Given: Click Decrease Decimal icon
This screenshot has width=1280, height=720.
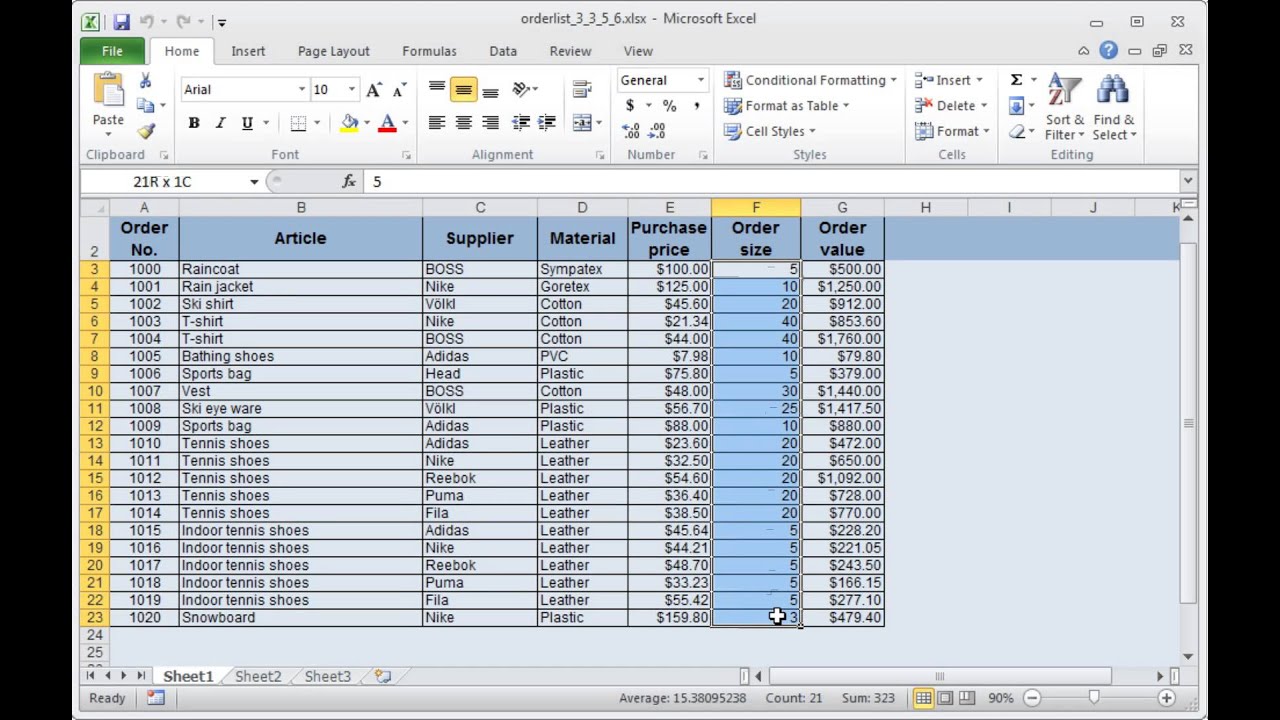Looking at the screenshot, I should tap(657, 131).
